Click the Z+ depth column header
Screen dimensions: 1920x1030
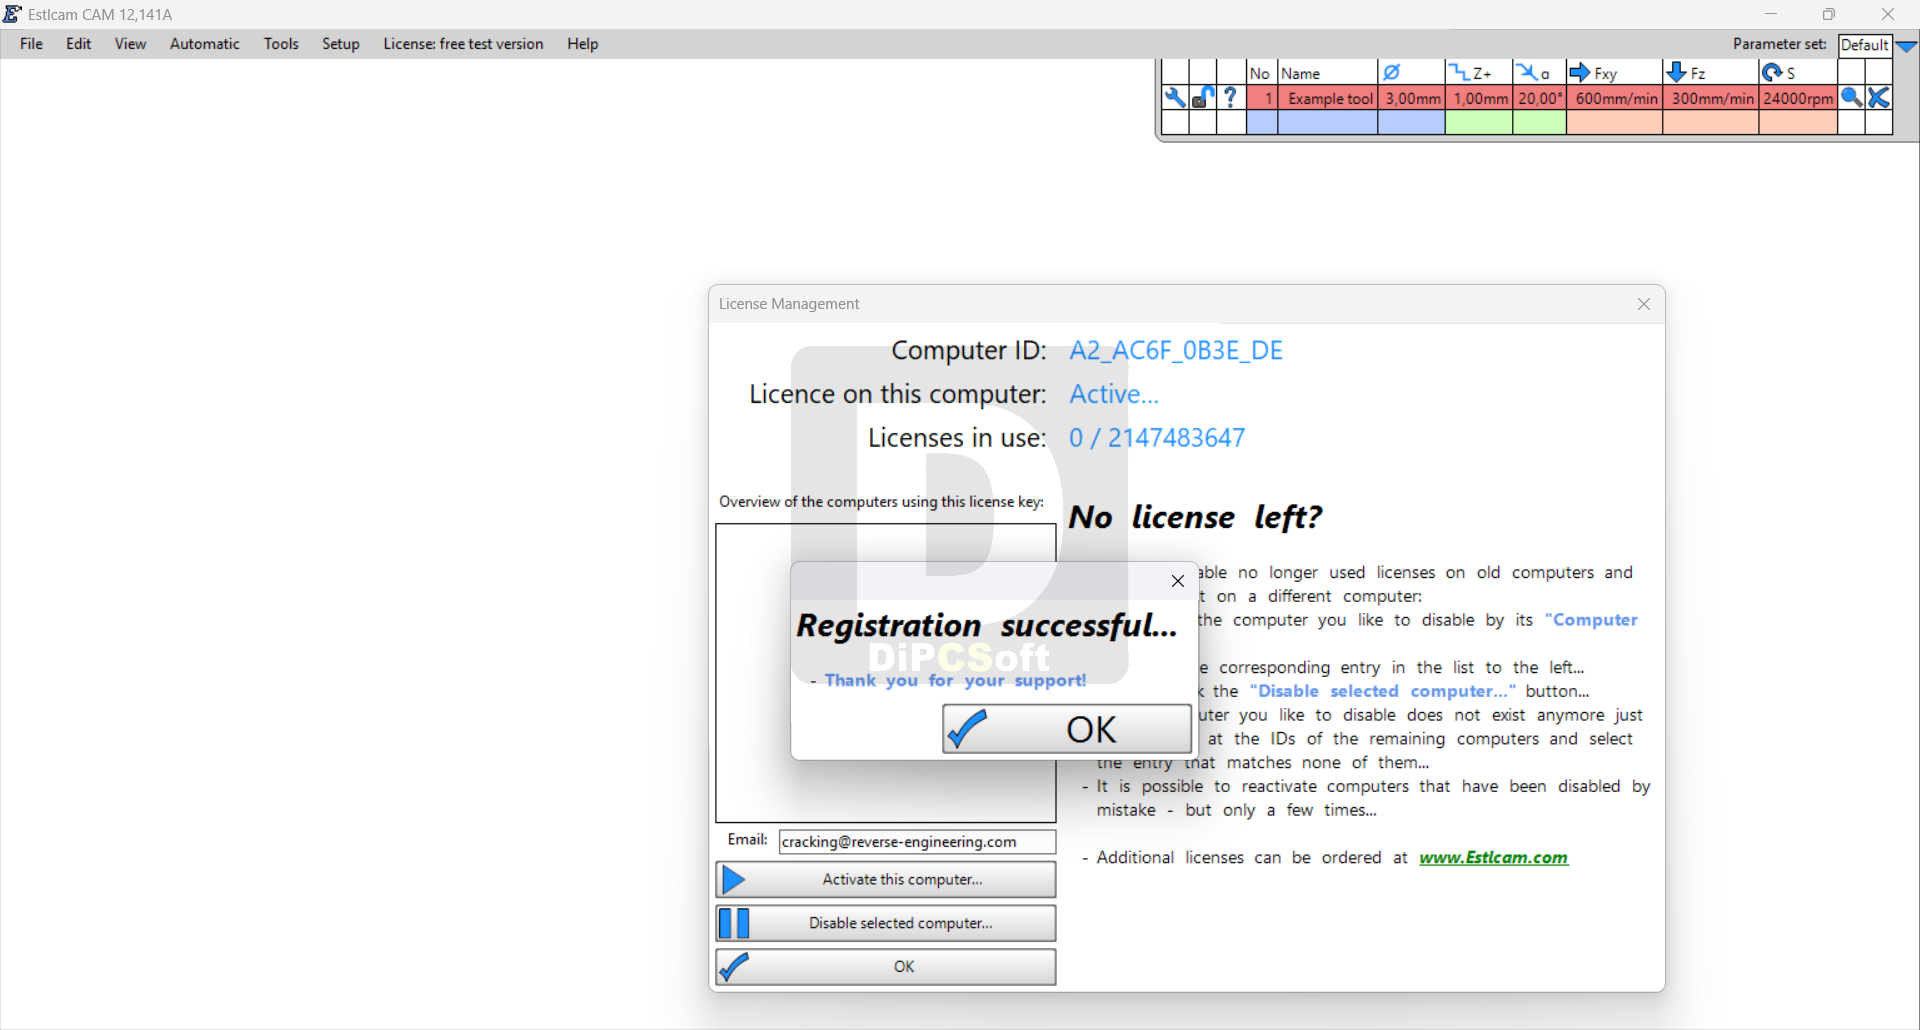[1479, 73]
